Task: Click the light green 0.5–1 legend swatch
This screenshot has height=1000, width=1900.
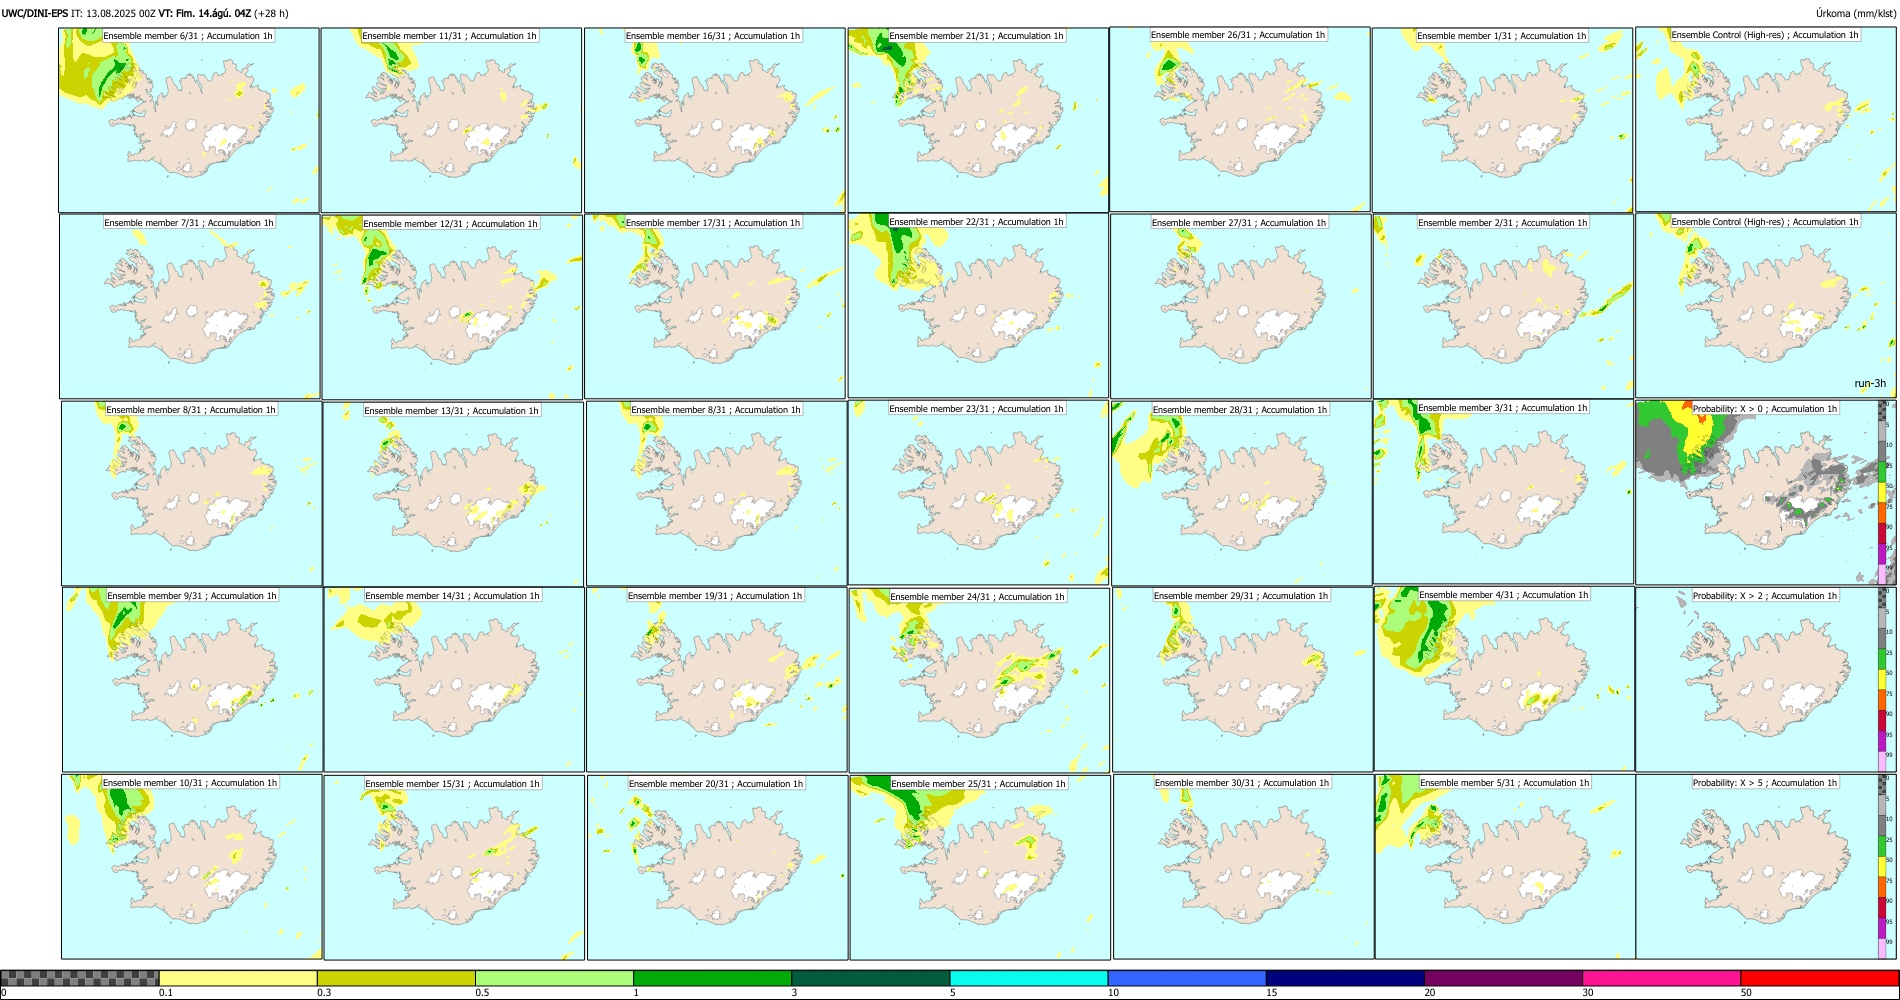Action: click(x=554, y=978)
